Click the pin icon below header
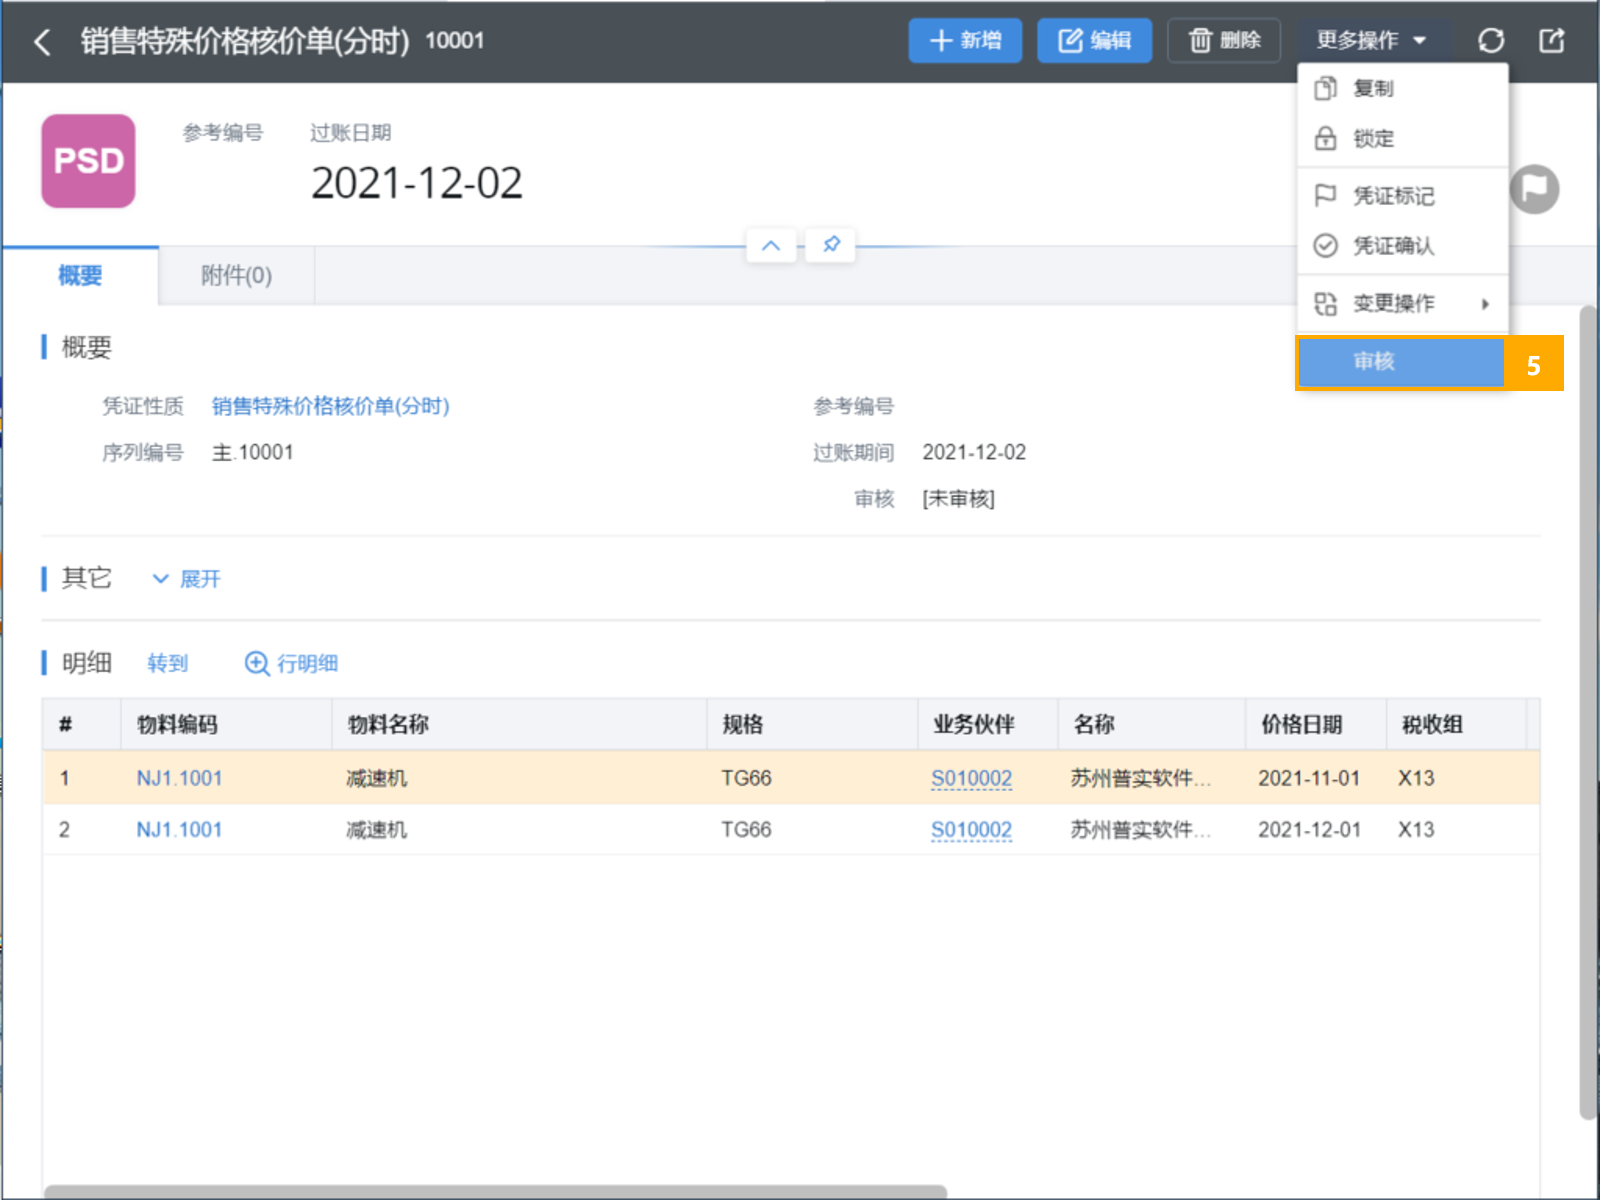The height and width of the screenshot is (1200, 1600). pos(831,245)
